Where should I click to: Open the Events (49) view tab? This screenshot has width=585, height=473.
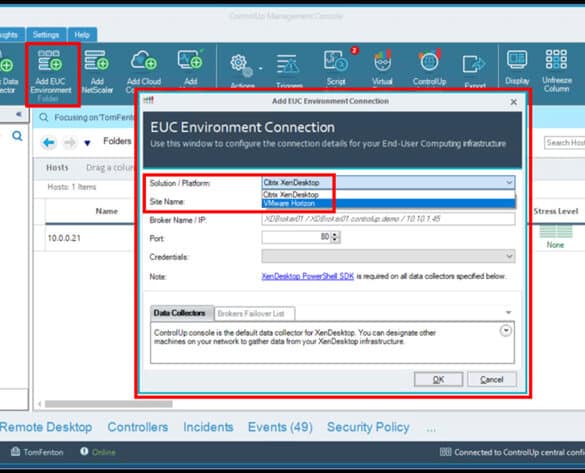click(x=280, y=427)
